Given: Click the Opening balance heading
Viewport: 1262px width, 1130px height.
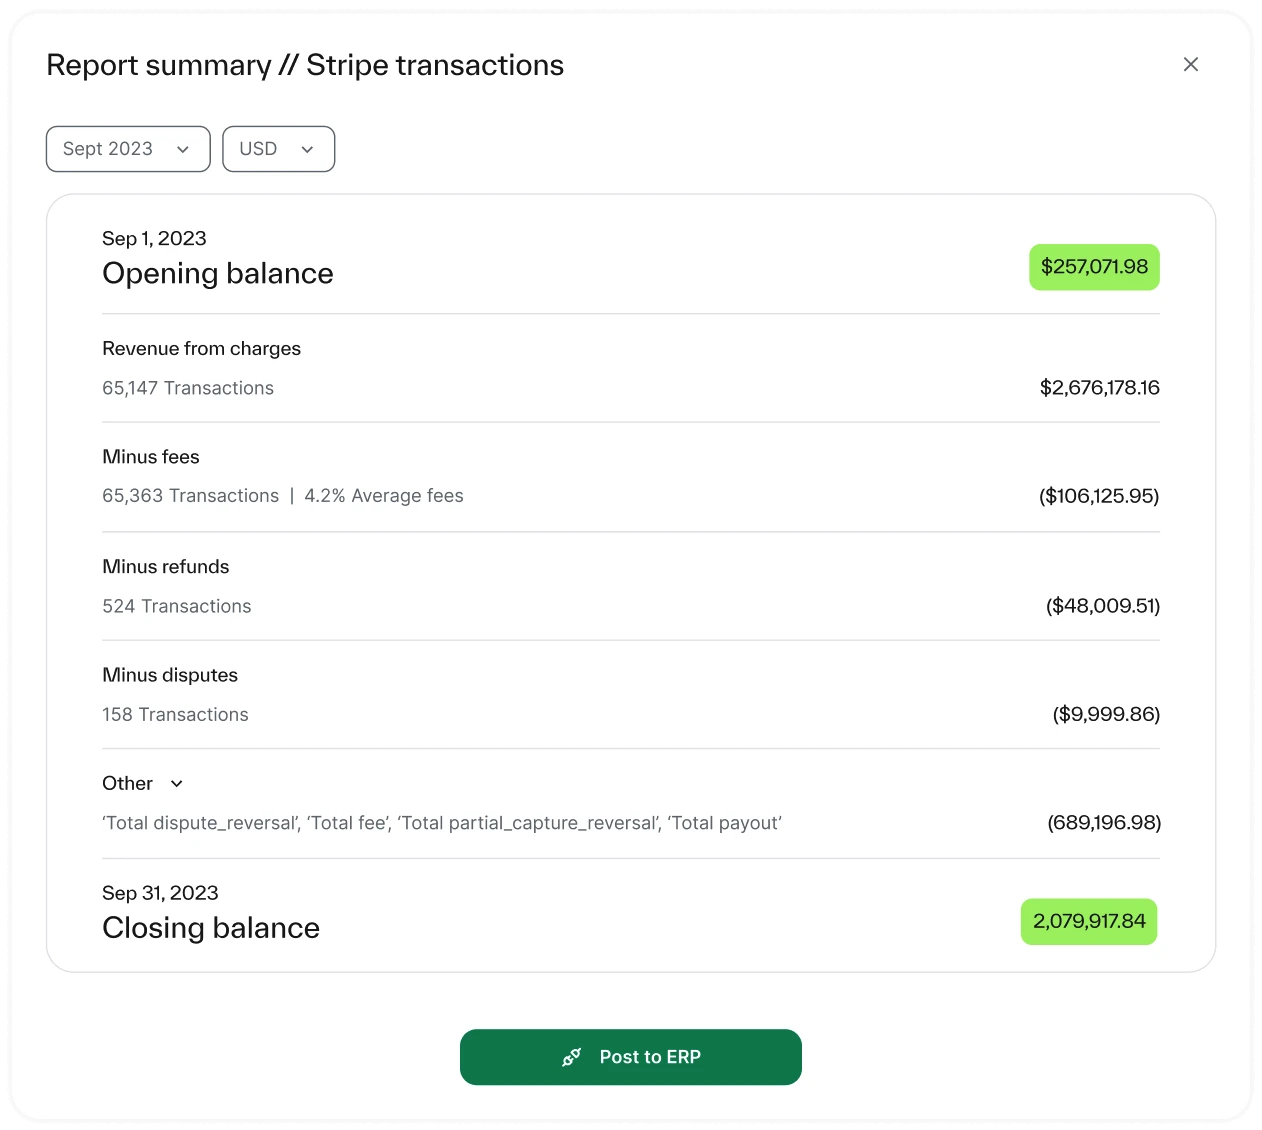Looking at the screenshot, I should (x=218, y=273).
